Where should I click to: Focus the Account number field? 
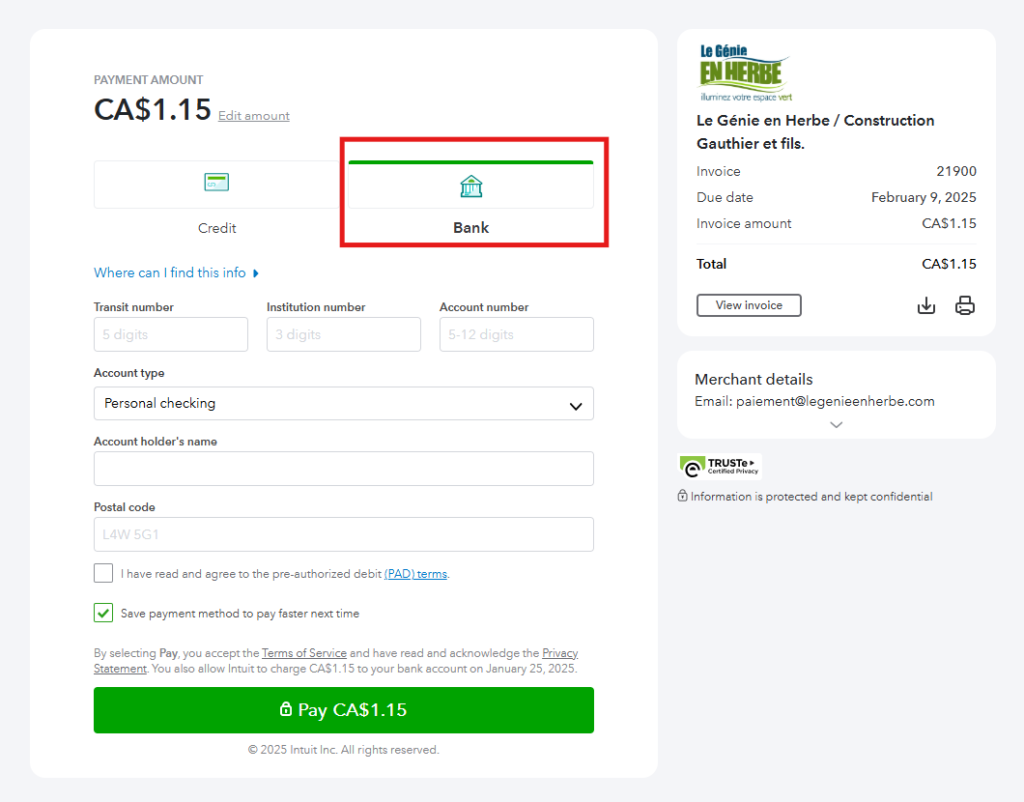(517, 334)
